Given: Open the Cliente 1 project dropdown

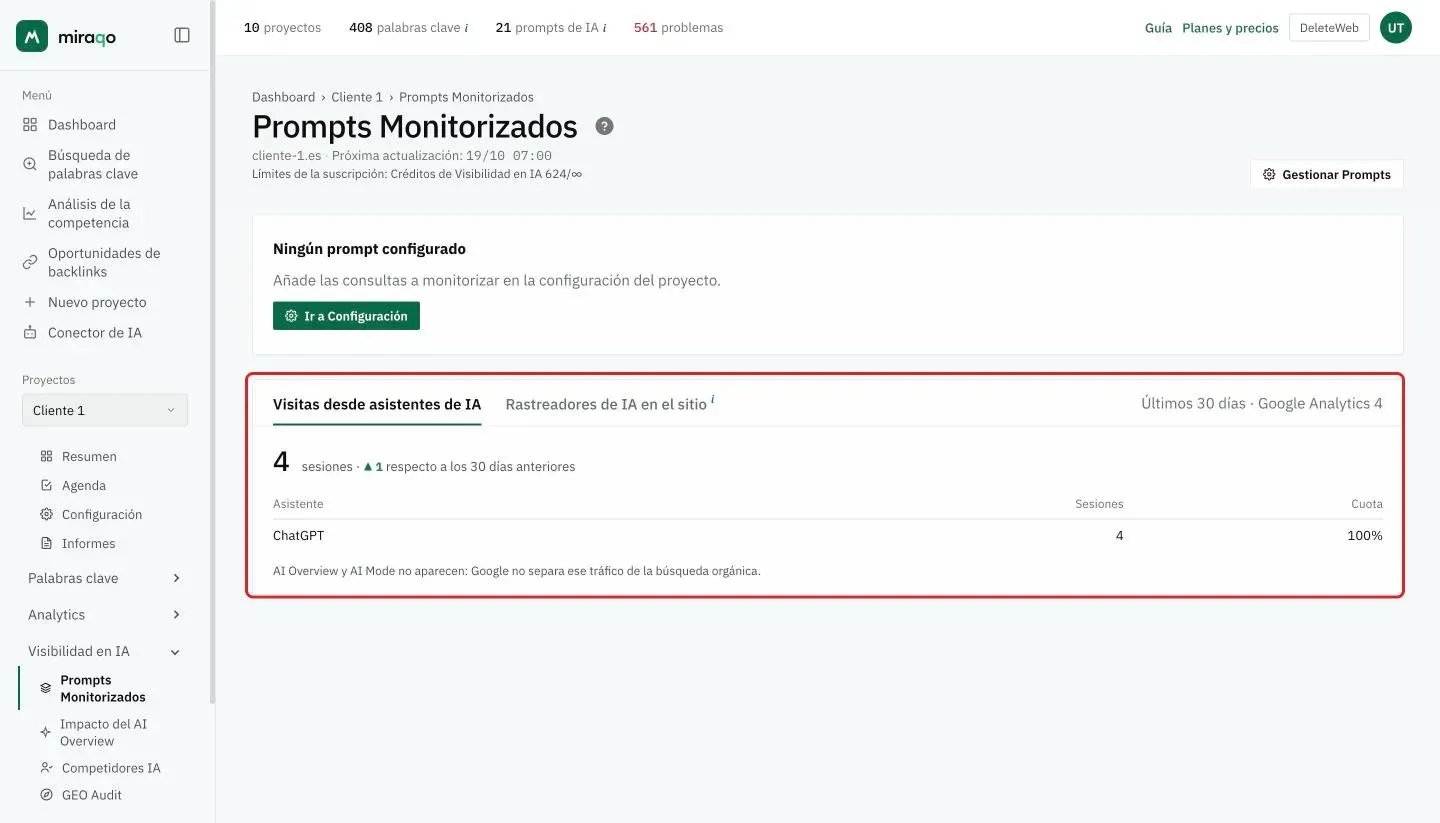Looking at the screenshot, I should click(105, 410).
